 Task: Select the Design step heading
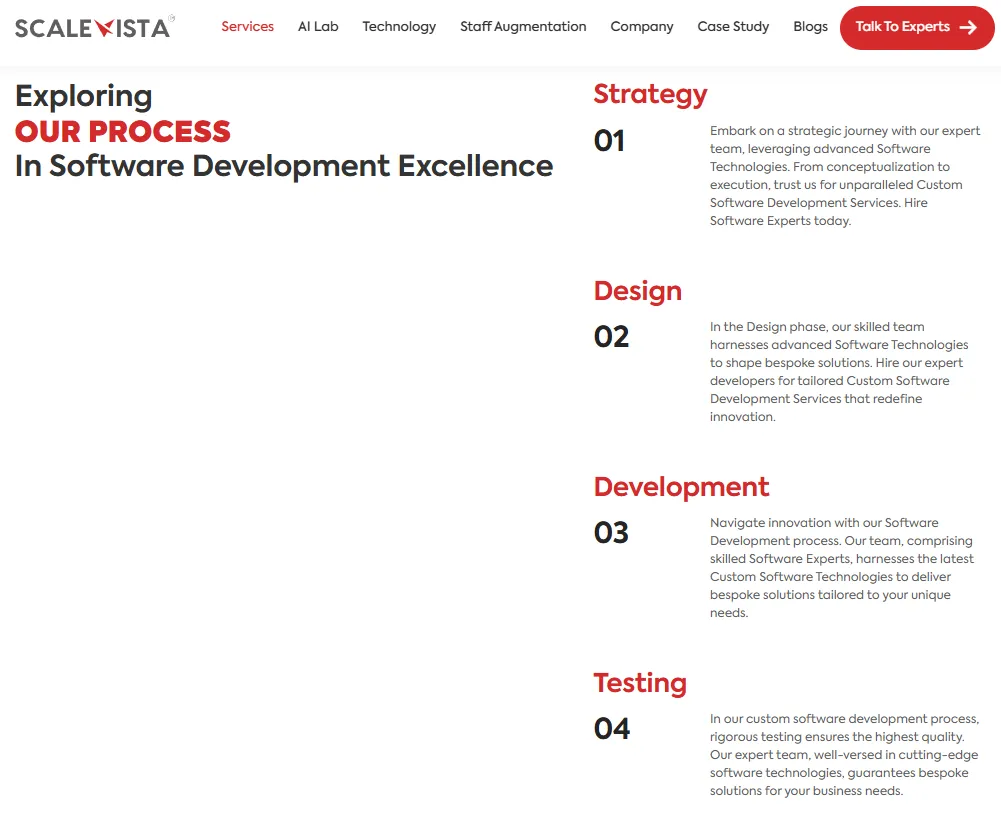637,291
